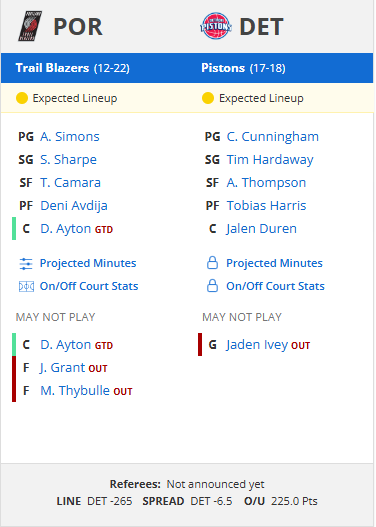Open C. Cunningham player page

click(x=273, y=137)
